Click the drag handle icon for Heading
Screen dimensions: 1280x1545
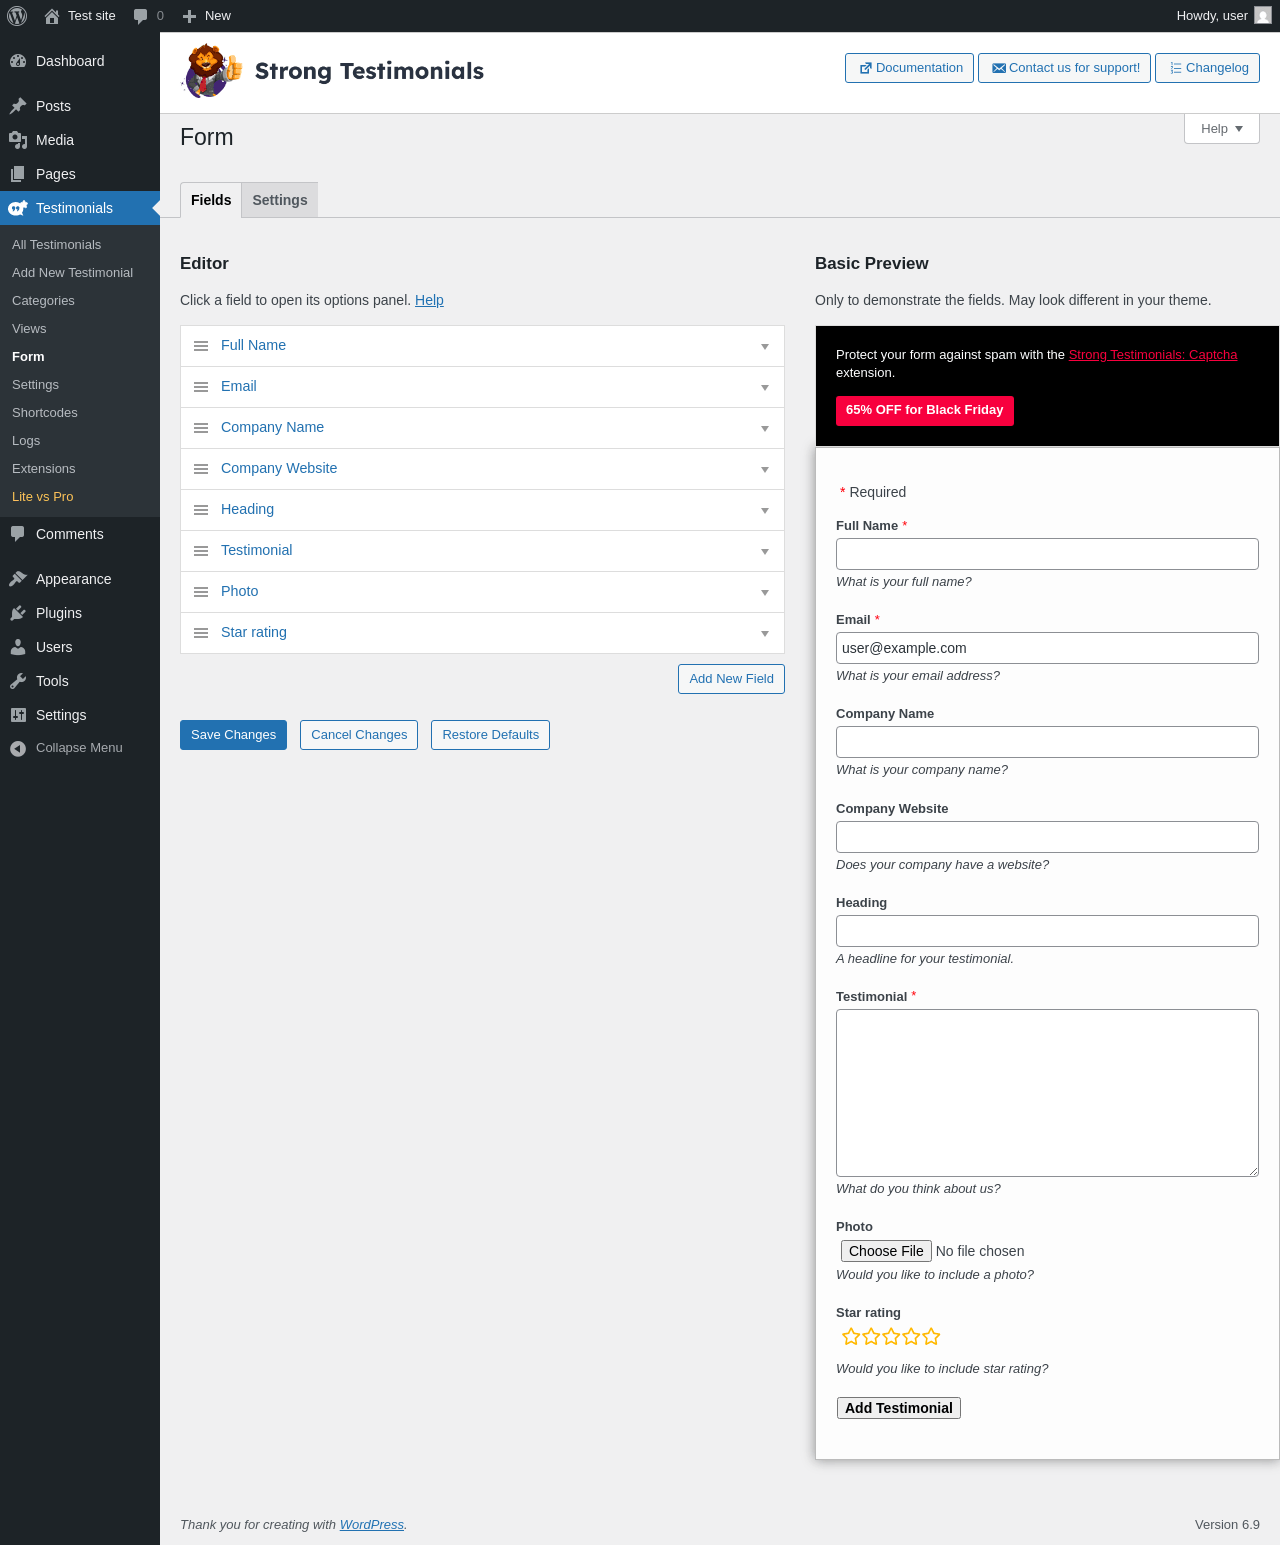click(x=201, y=510)
